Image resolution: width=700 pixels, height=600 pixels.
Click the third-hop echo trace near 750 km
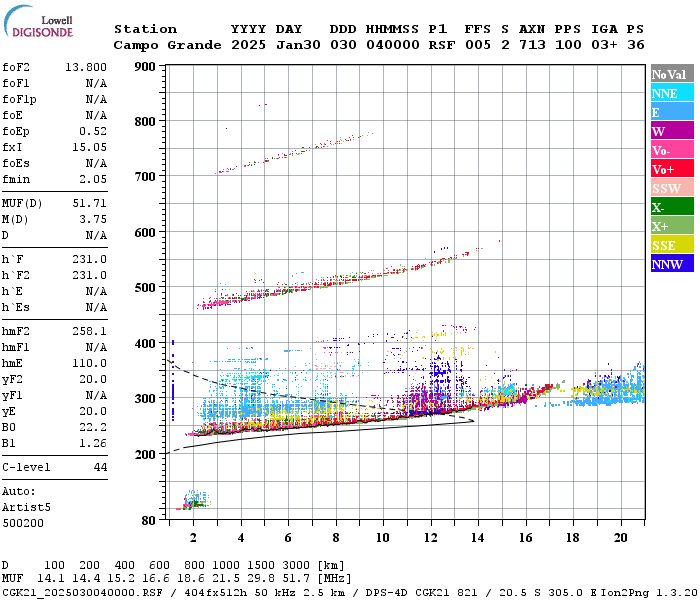pos(294,153)
